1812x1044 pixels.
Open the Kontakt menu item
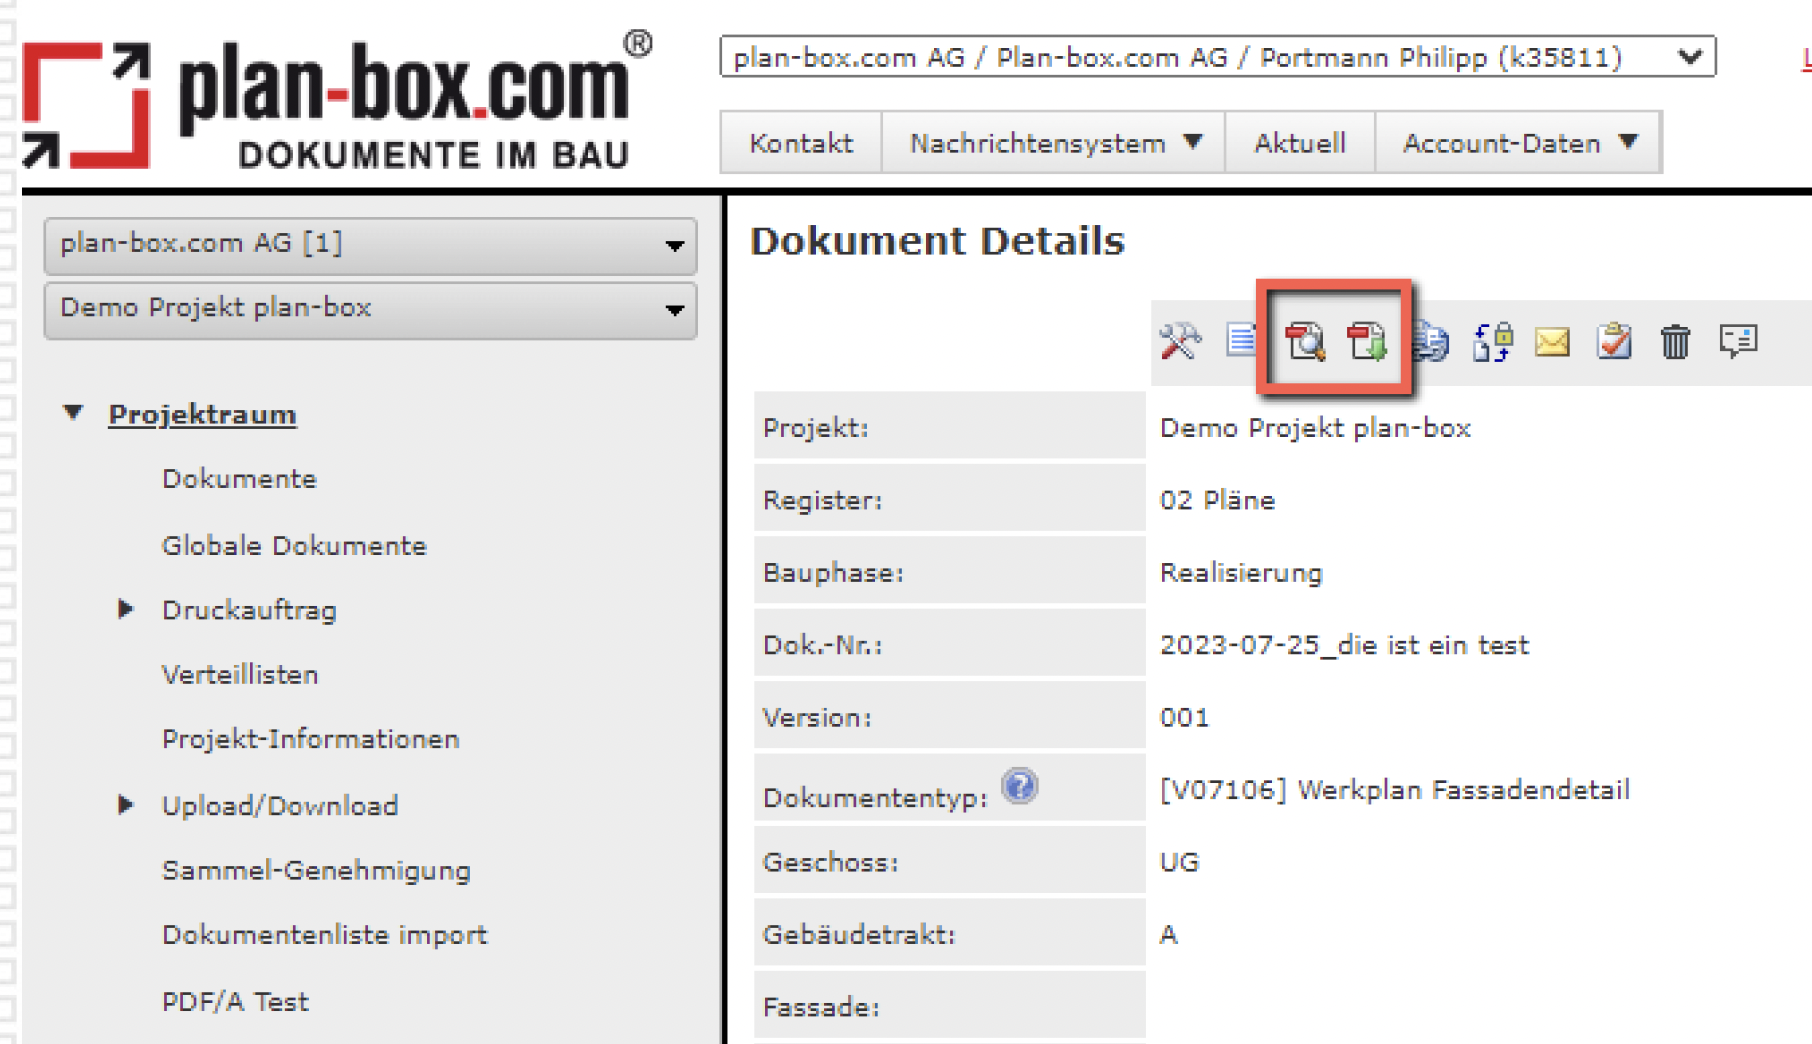pos(801,143)
